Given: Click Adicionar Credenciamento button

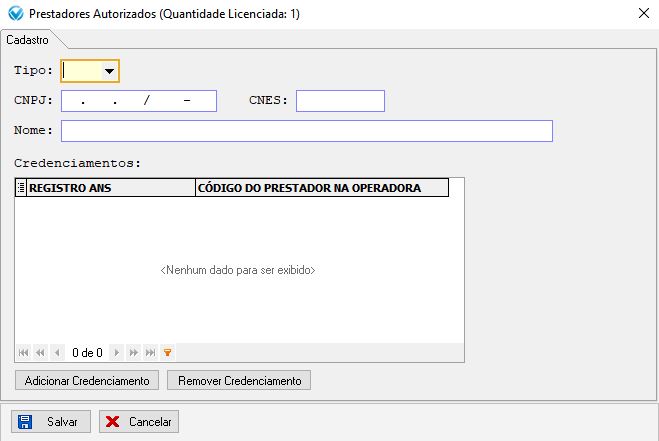Looking at the screenshot, I should pyautogui.click(x=87, y=380).
